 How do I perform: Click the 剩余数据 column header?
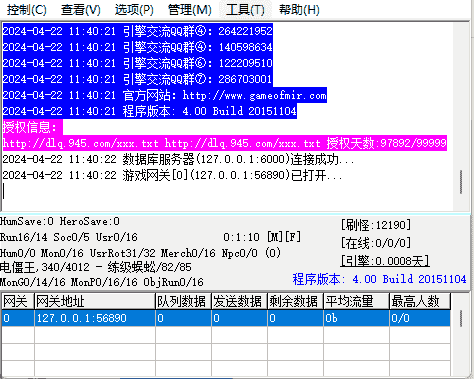295,301
